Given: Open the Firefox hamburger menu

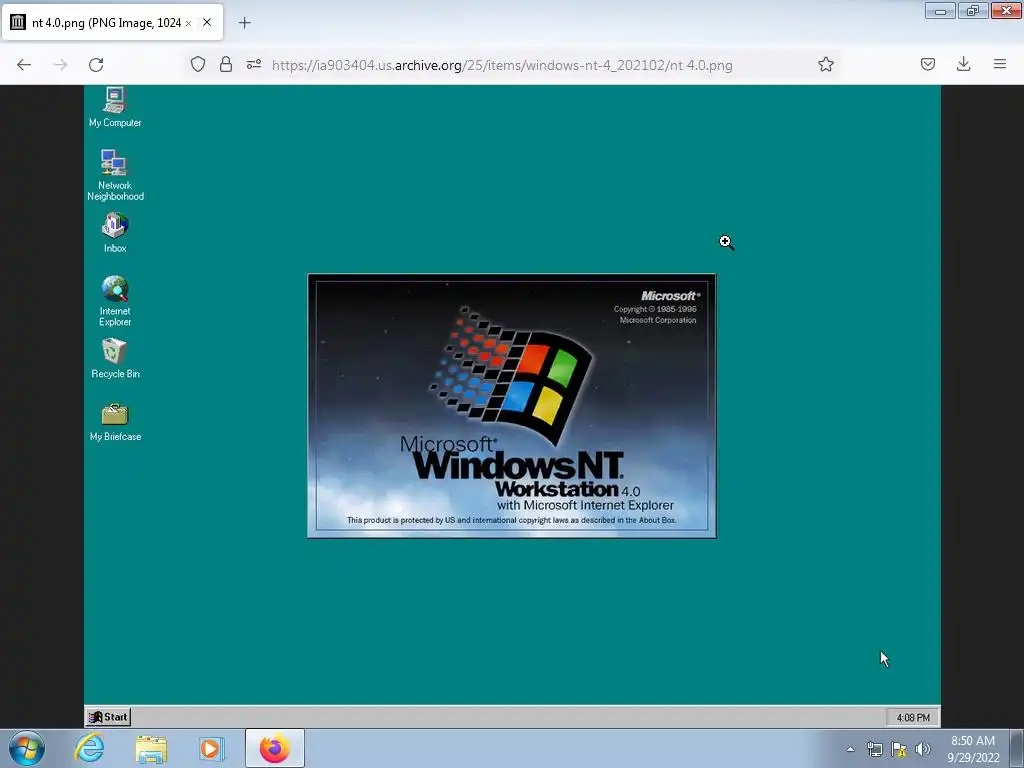Looking at the screenshot, I should [1000, 64].
